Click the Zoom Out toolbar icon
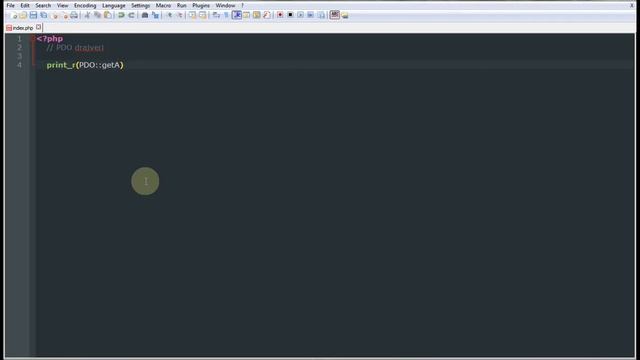640x360 pixels. (179, 16)
